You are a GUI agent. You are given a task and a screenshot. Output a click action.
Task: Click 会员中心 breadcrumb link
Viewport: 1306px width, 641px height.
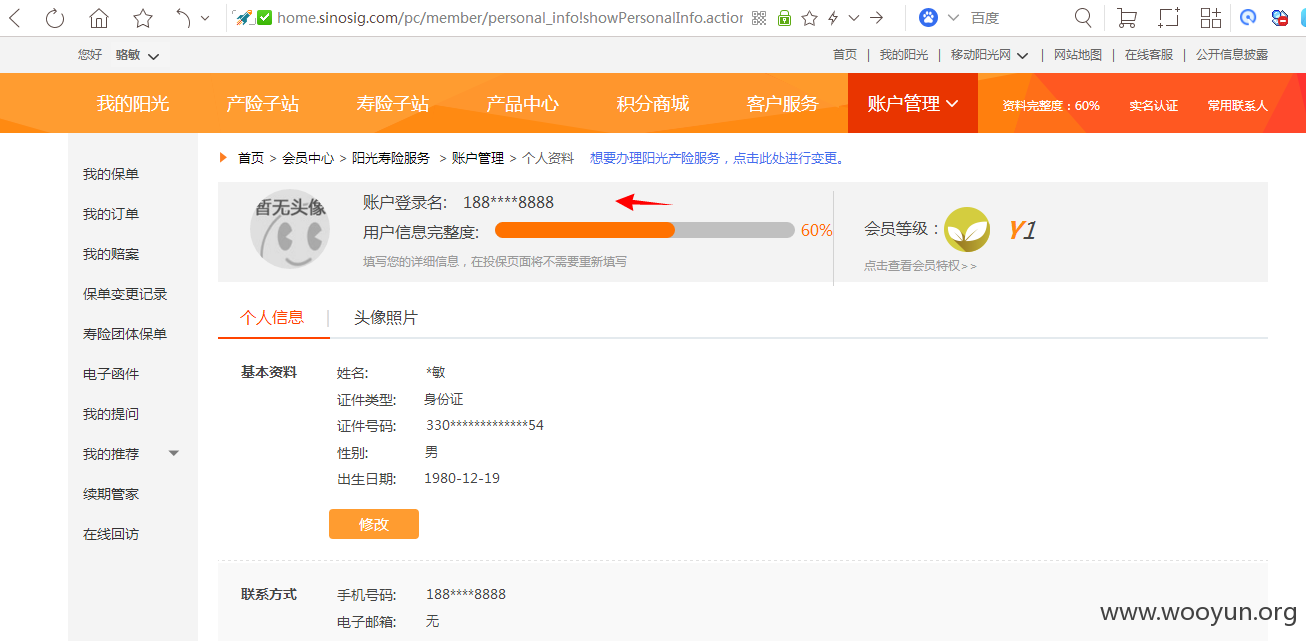(308, 158)
